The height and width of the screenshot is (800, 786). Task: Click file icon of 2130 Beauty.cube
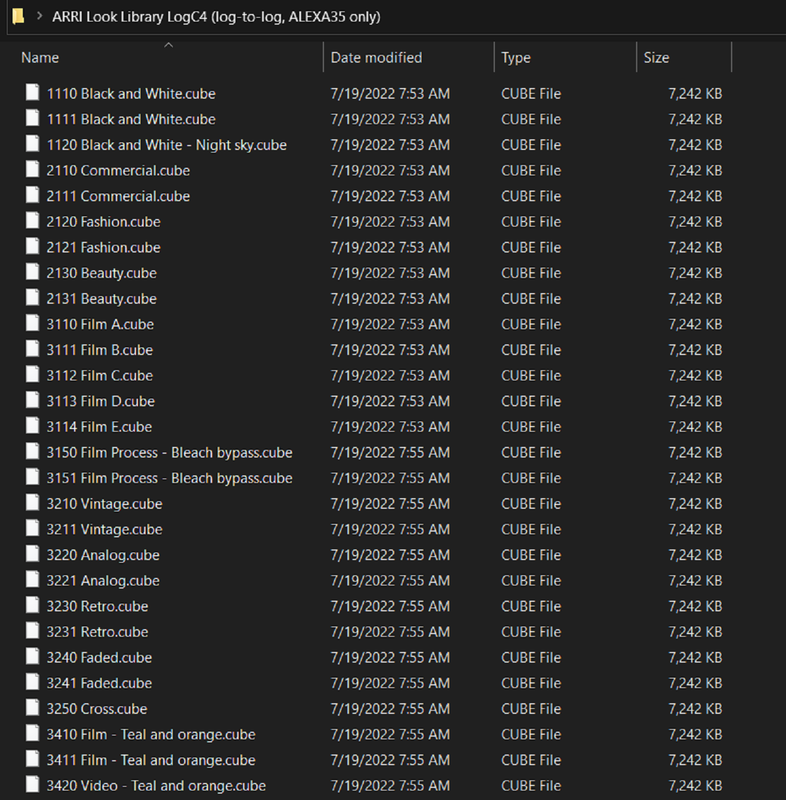(33, 271)
